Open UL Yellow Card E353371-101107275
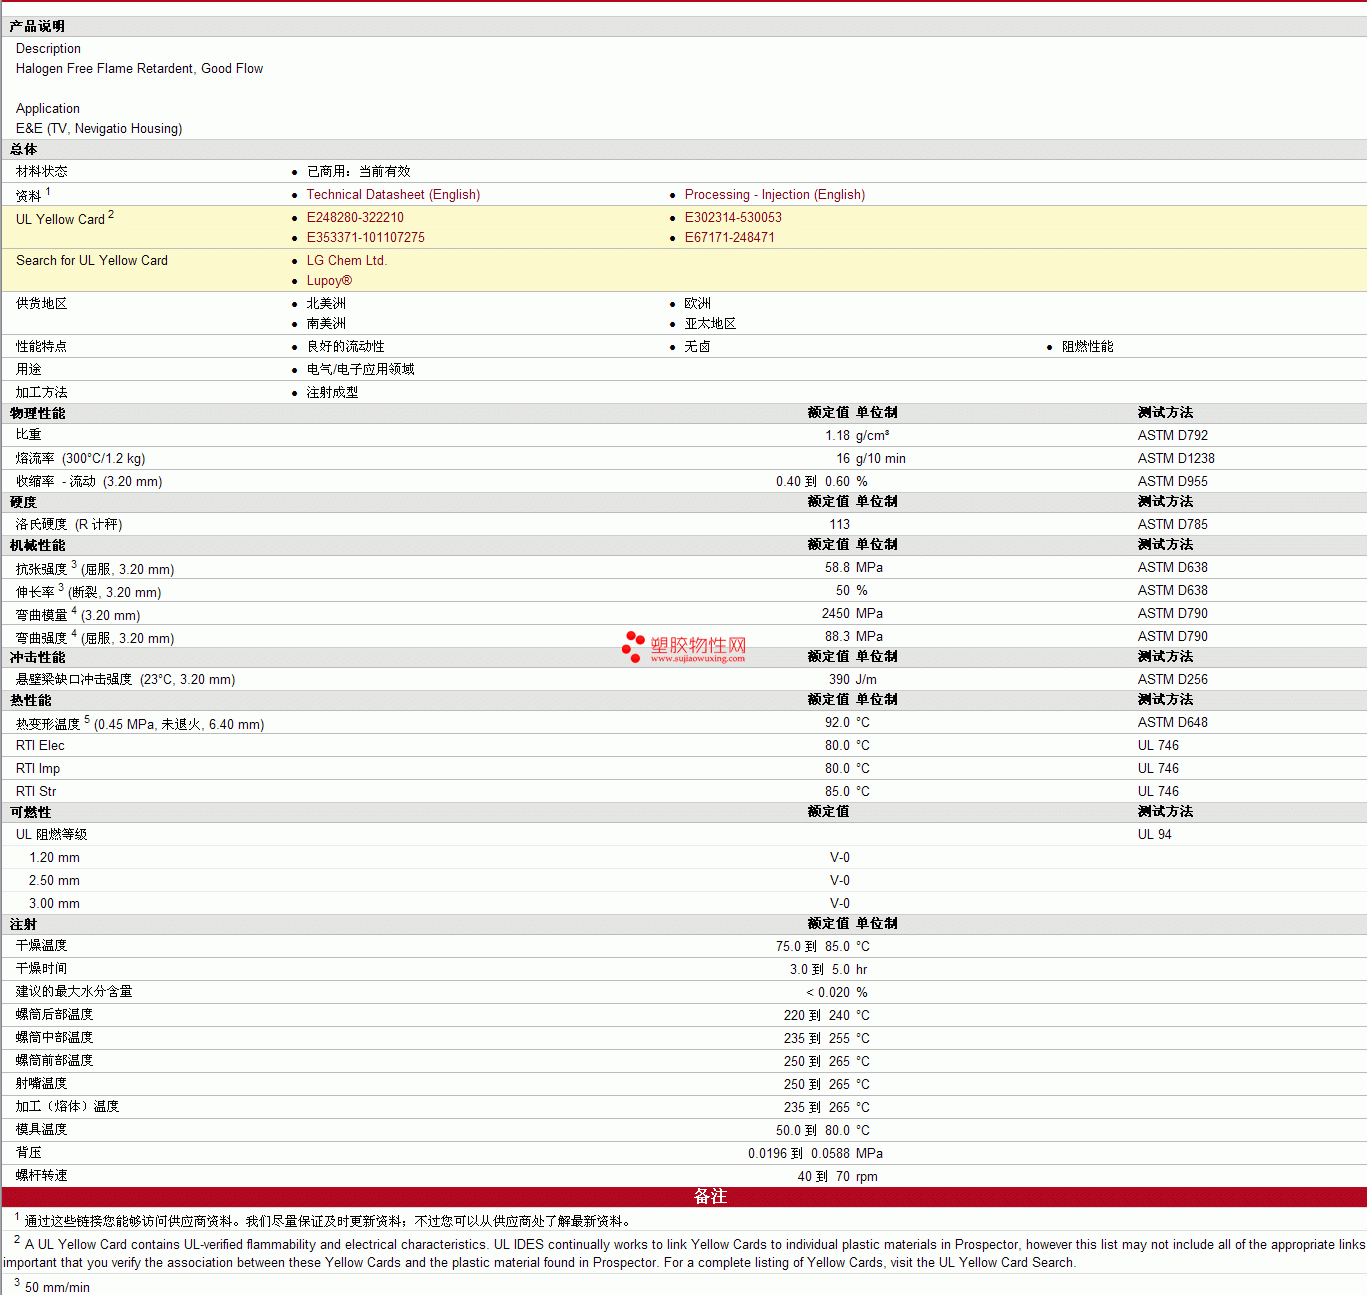The height and width of the screenshot is (1295, 1367). click(366, 238)
